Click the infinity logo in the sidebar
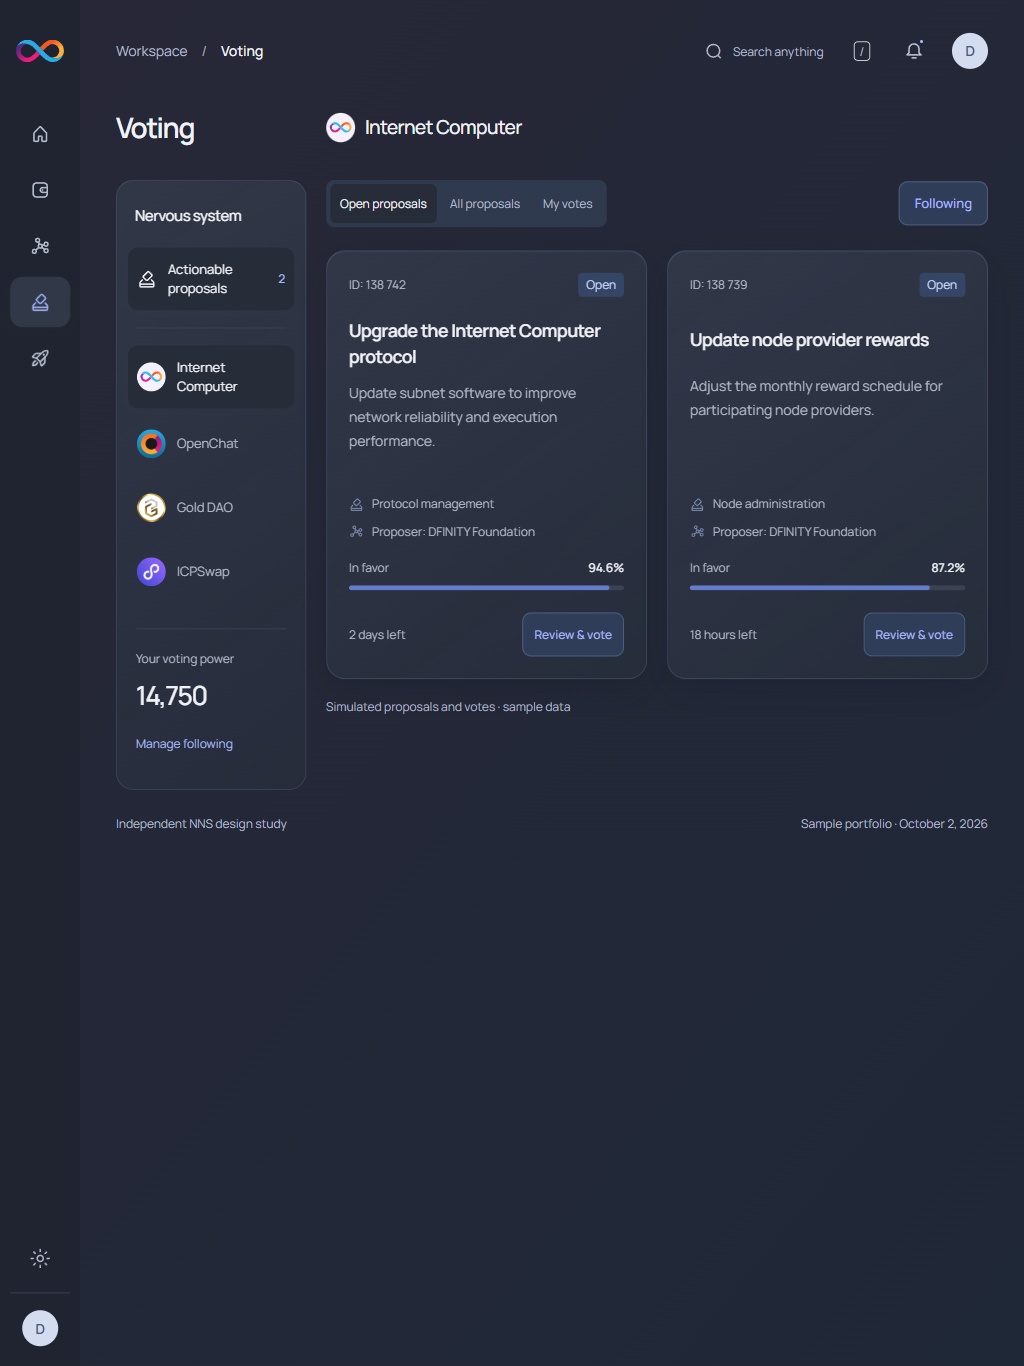 pyautogui.click(x=40, y=51)
